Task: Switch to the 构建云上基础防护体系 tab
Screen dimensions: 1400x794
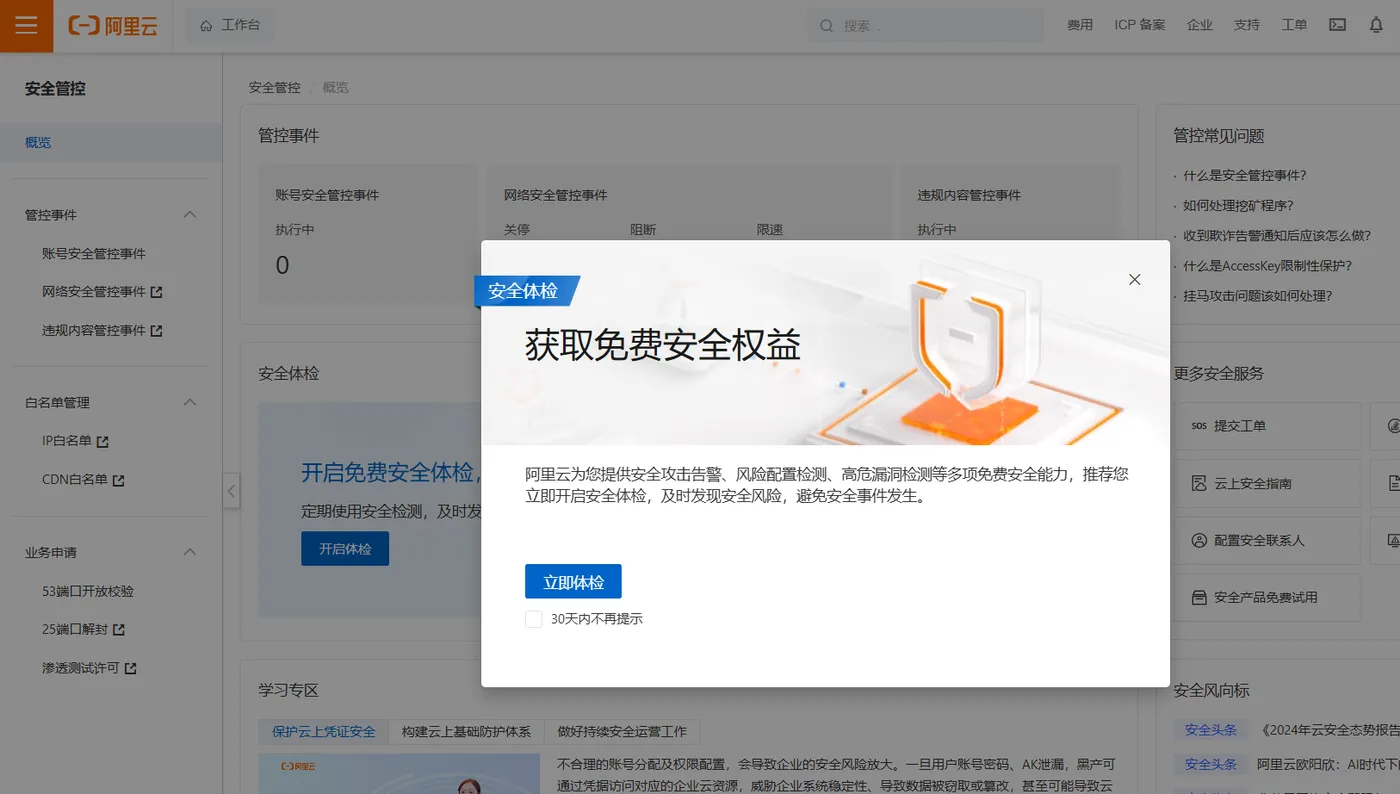Action: tap(466, 732)
